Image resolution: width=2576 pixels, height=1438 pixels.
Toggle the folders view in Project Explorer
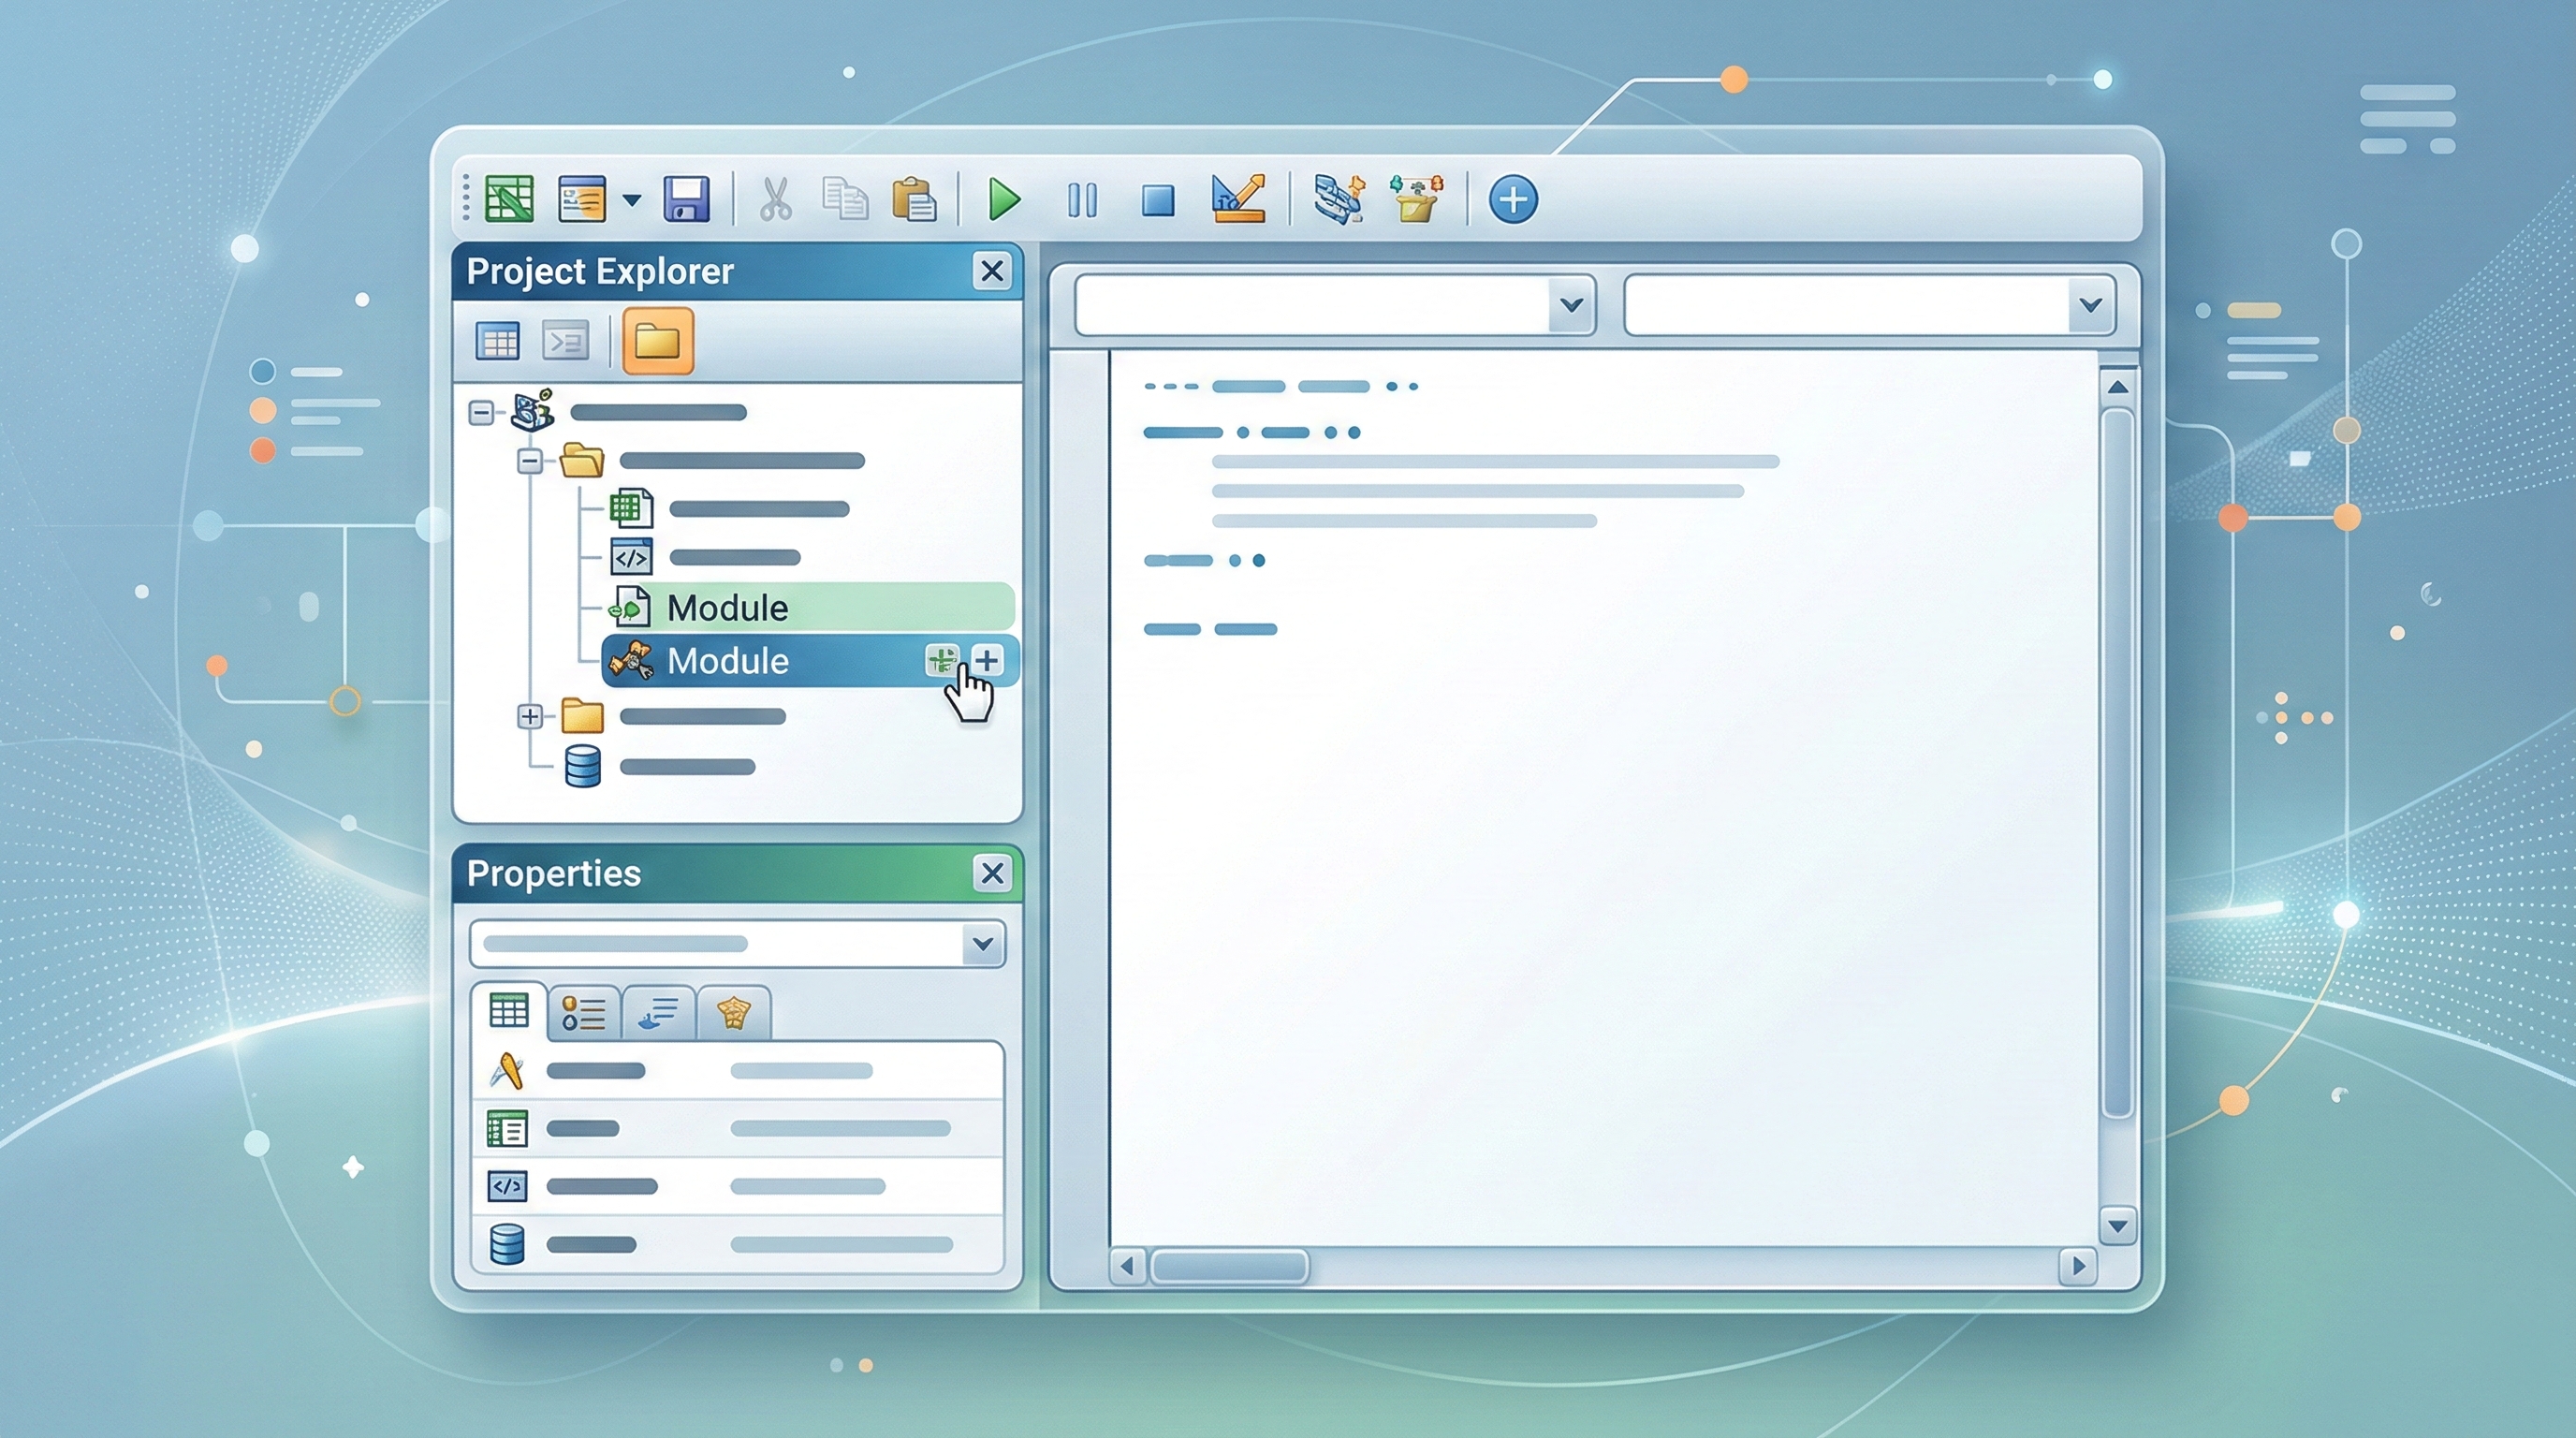click(657, 341)
